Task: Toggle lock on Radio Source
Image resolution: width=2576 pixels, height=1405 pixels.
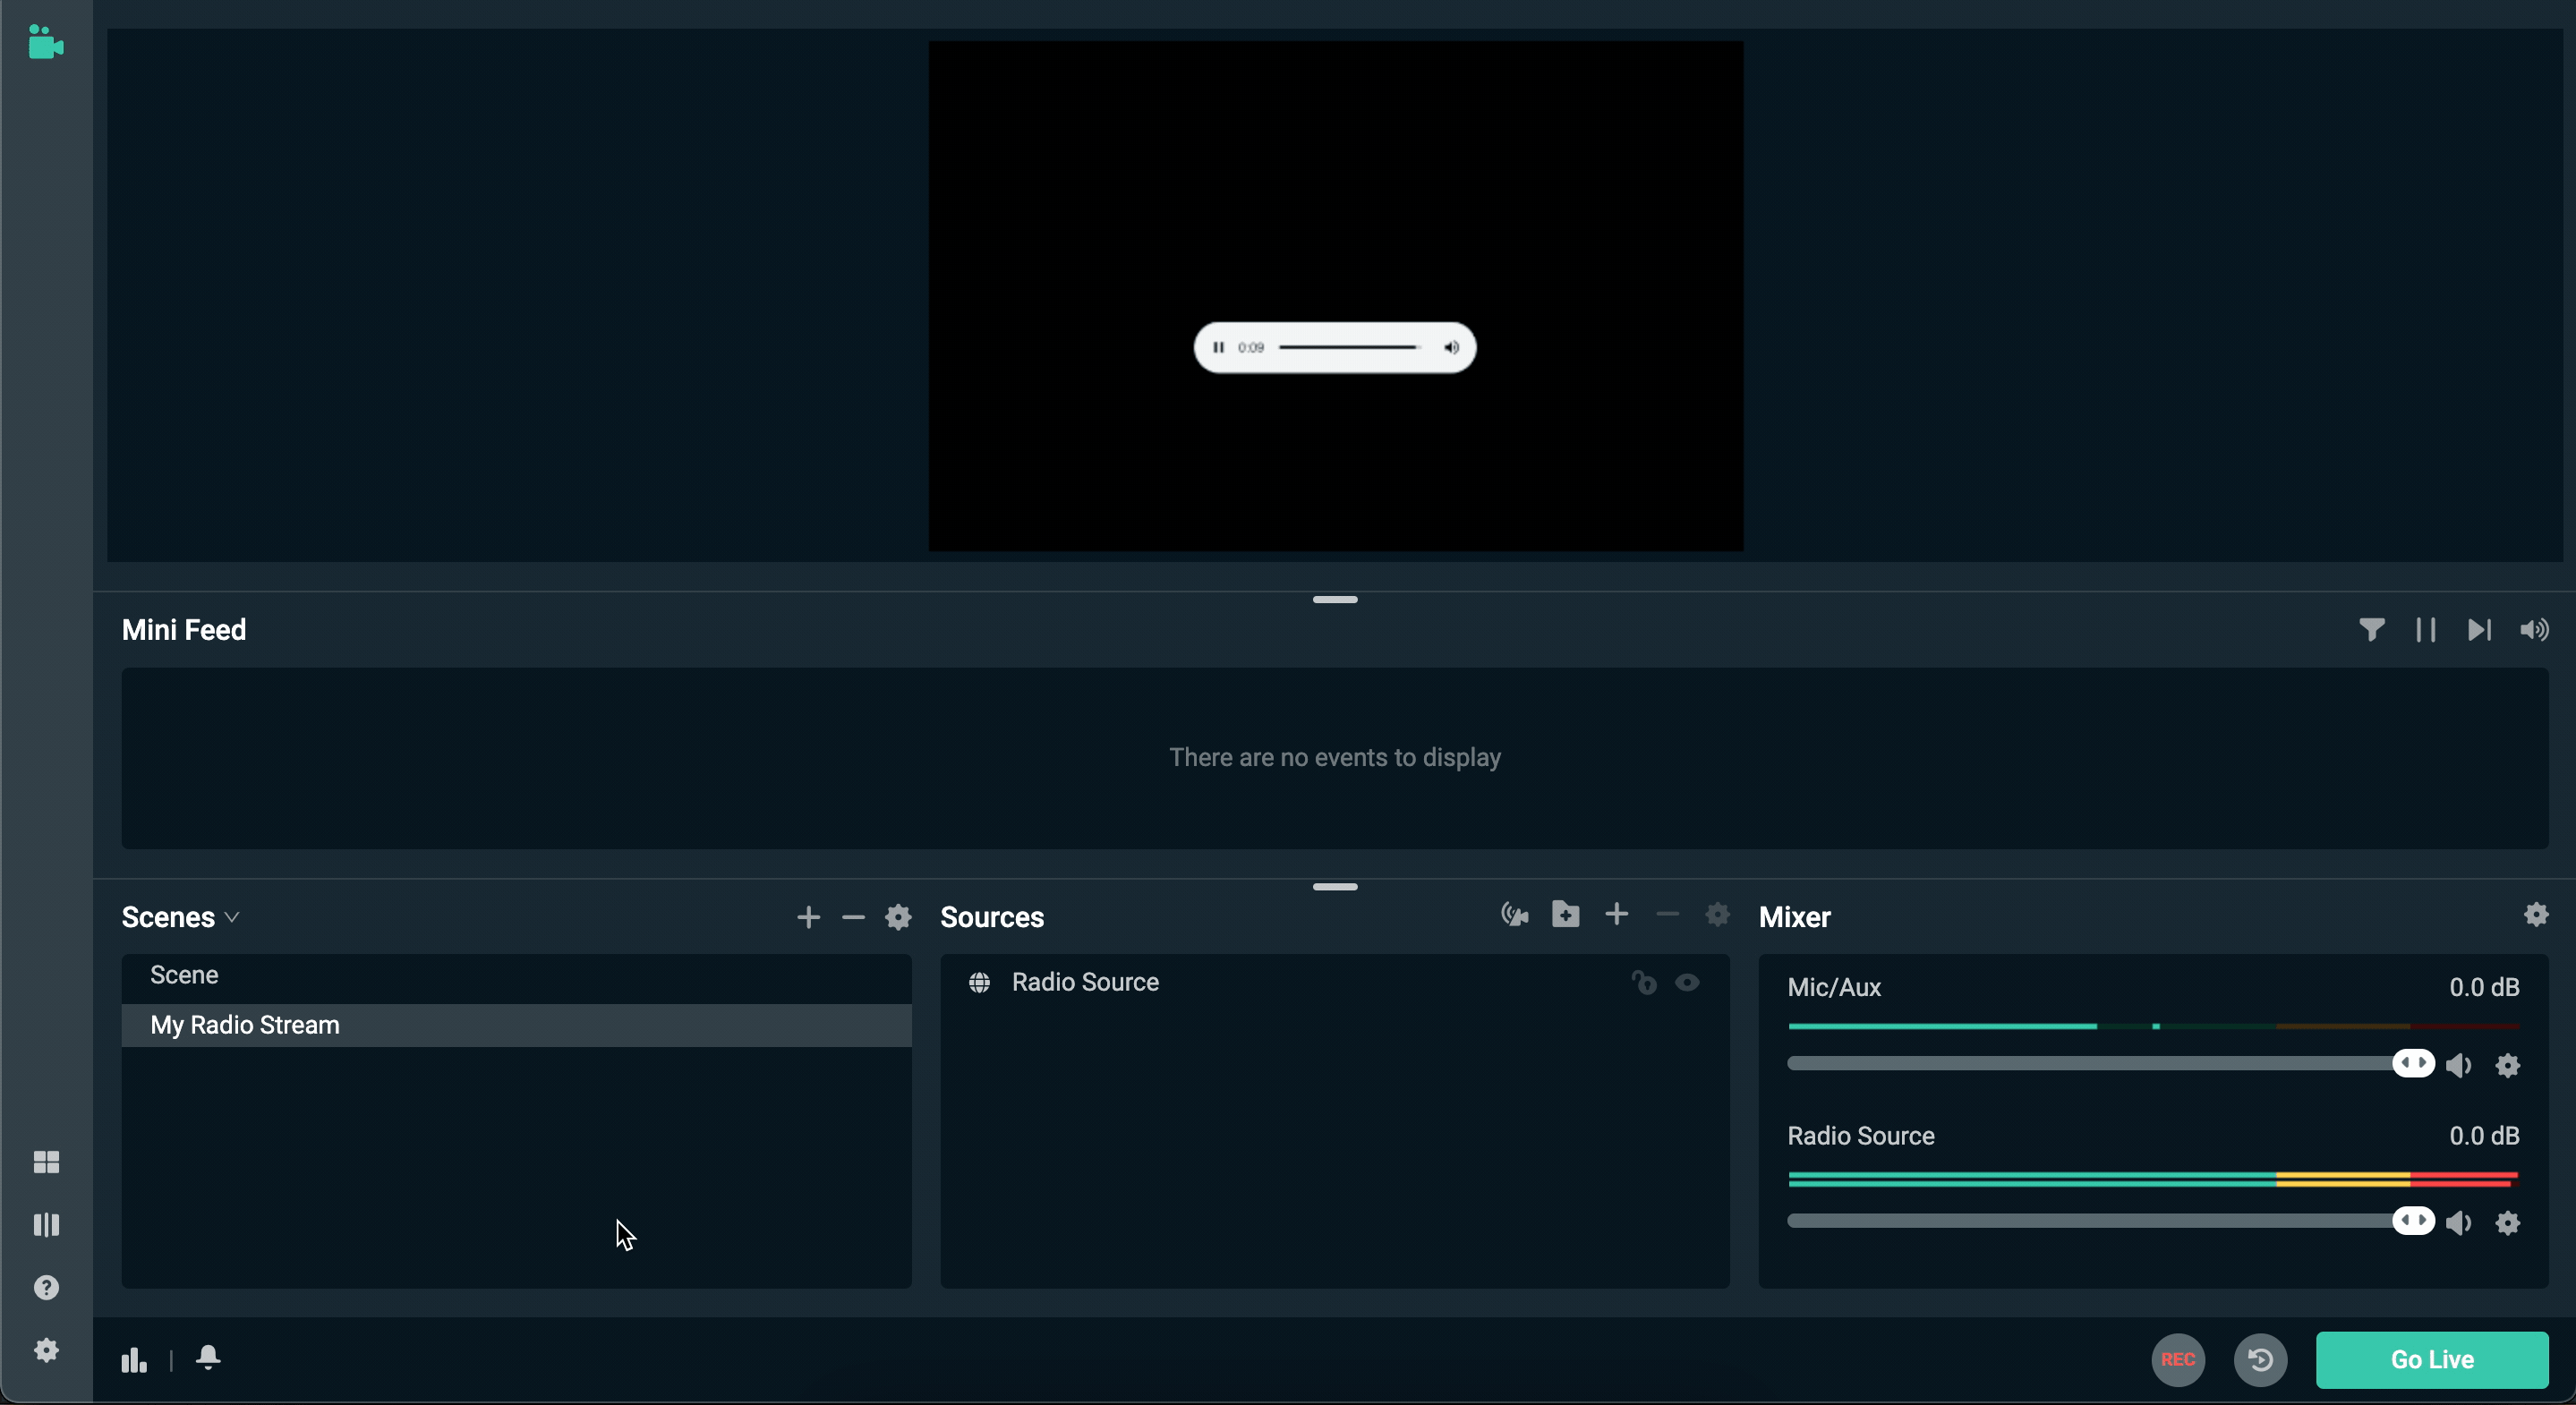Action: pyautogui.click(x=1644, y=982)
